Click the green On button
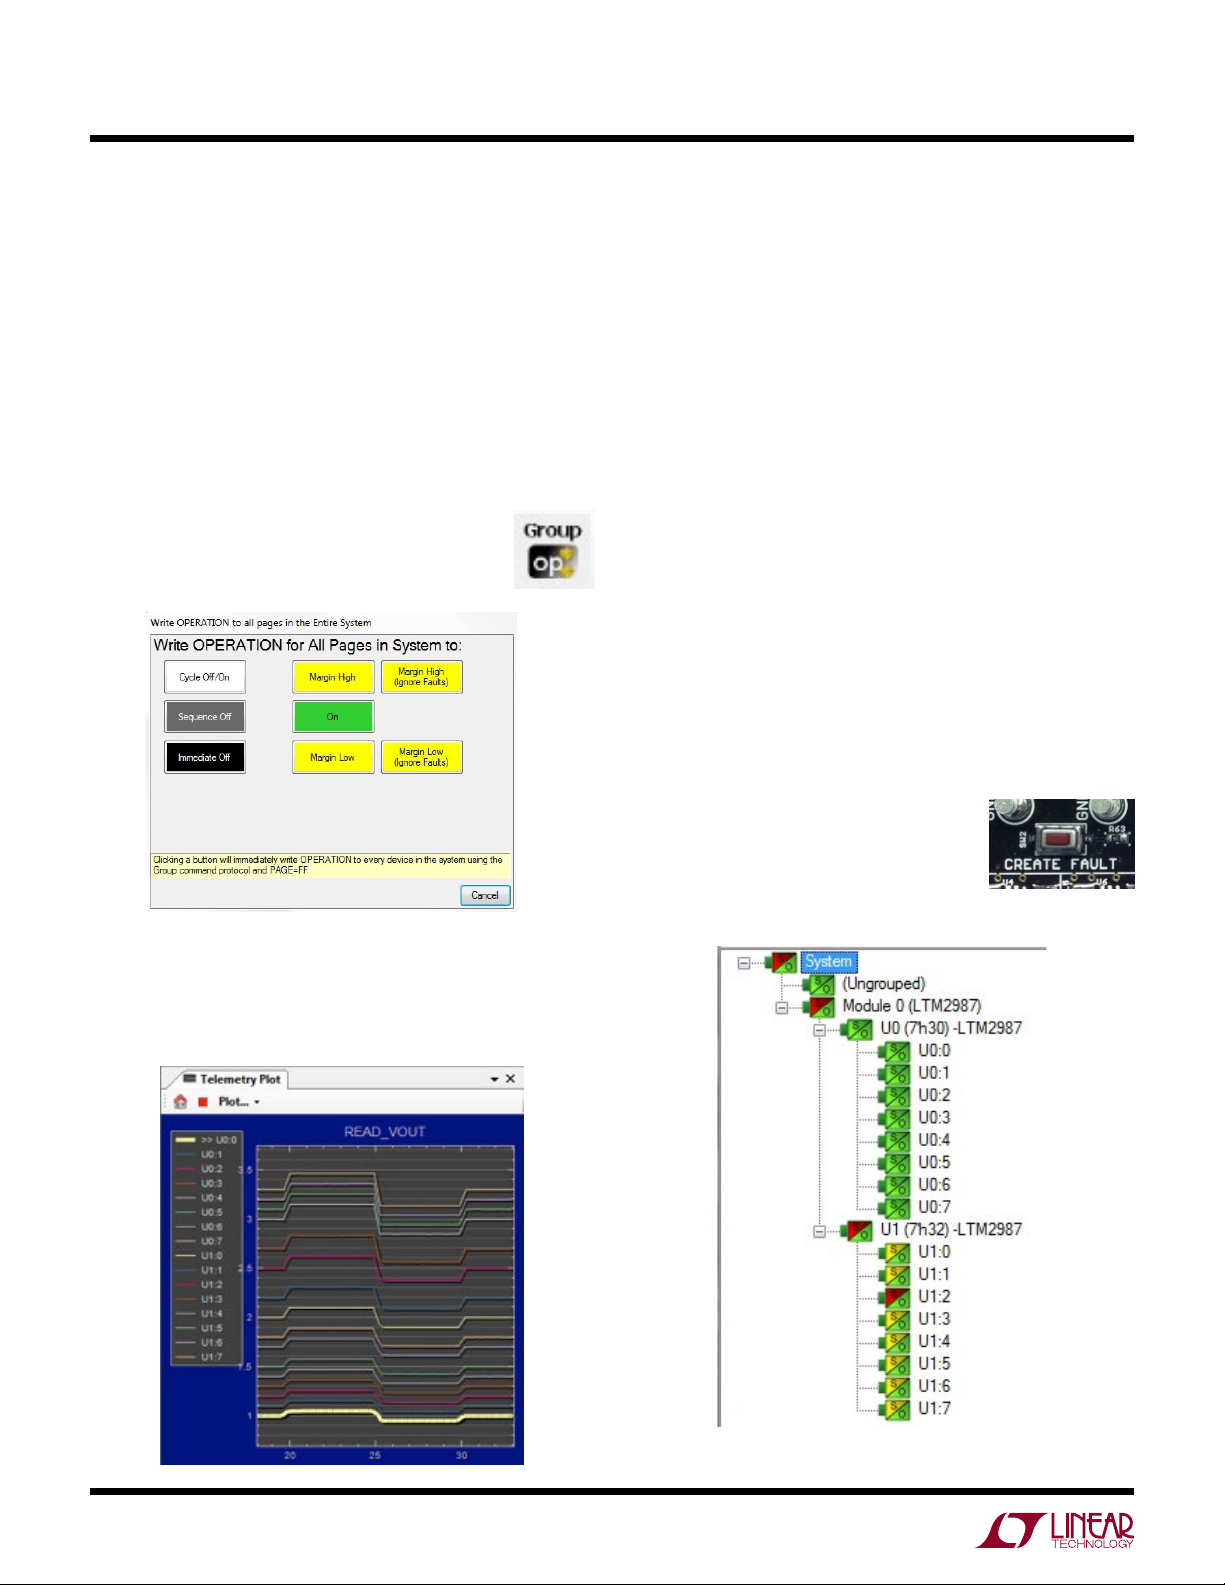This screenshot has height=1585, width=1225. pos(333,717)
